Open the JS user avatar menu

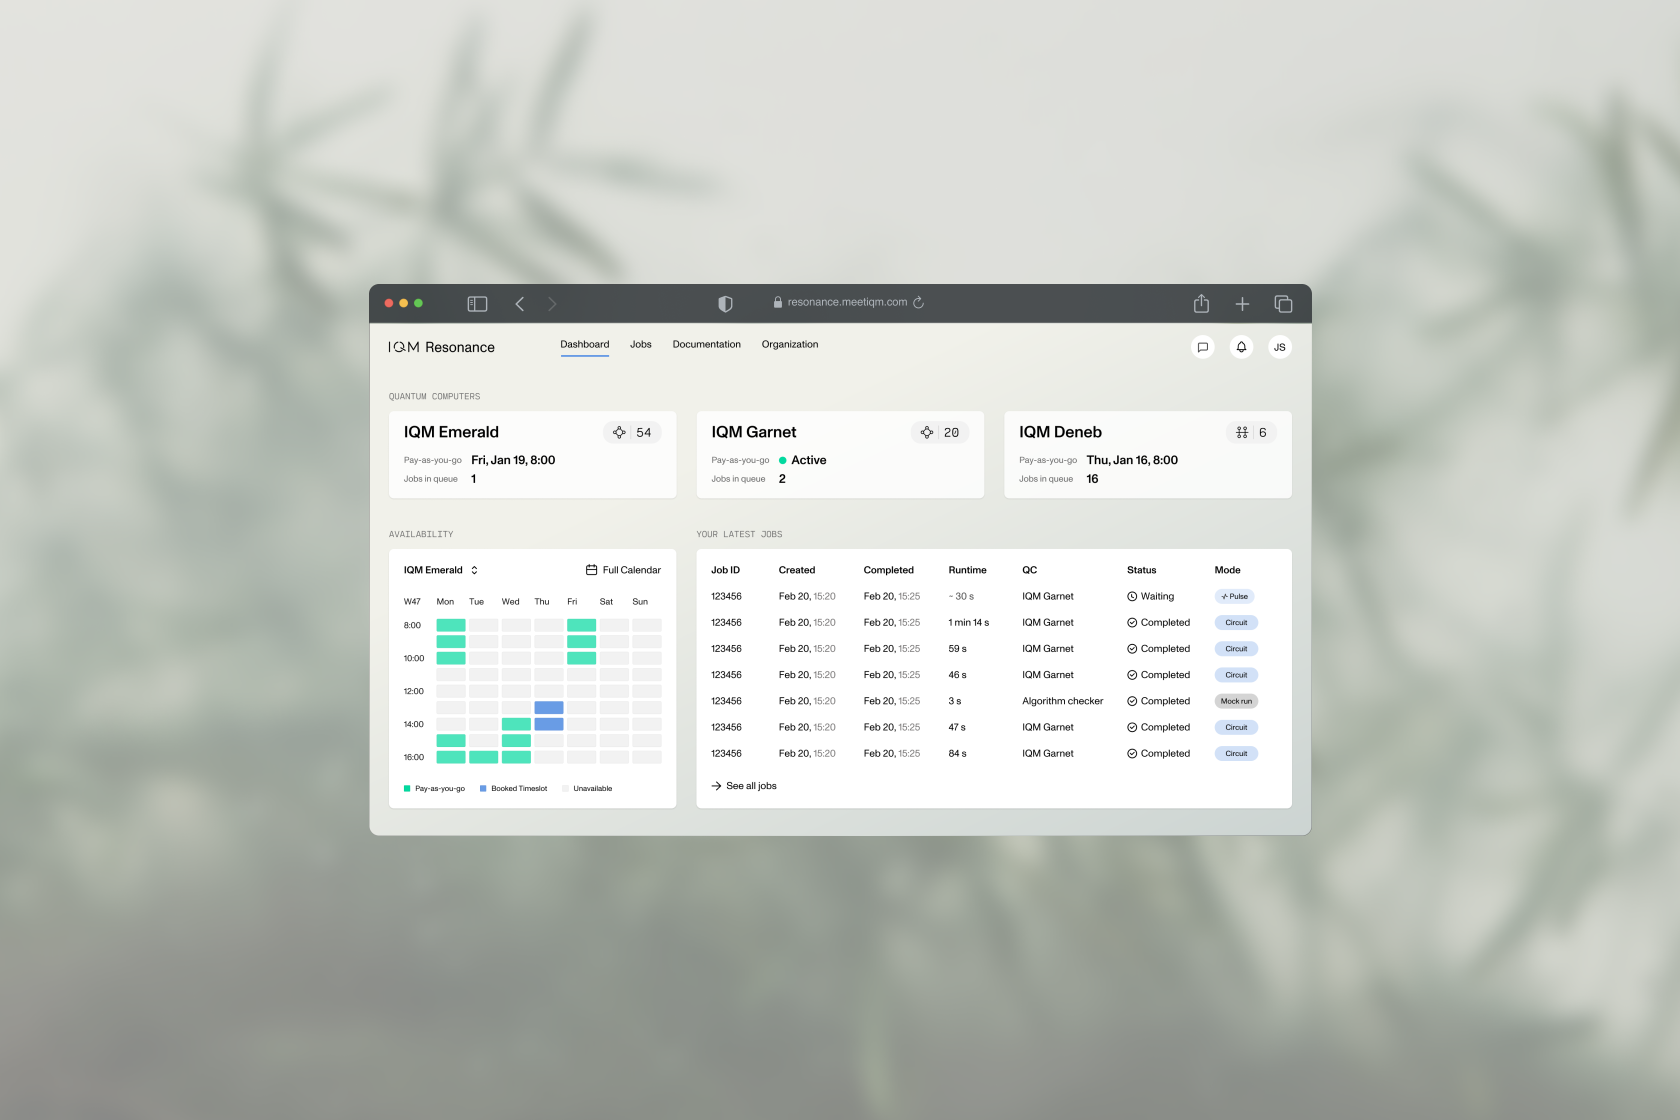1279,347
